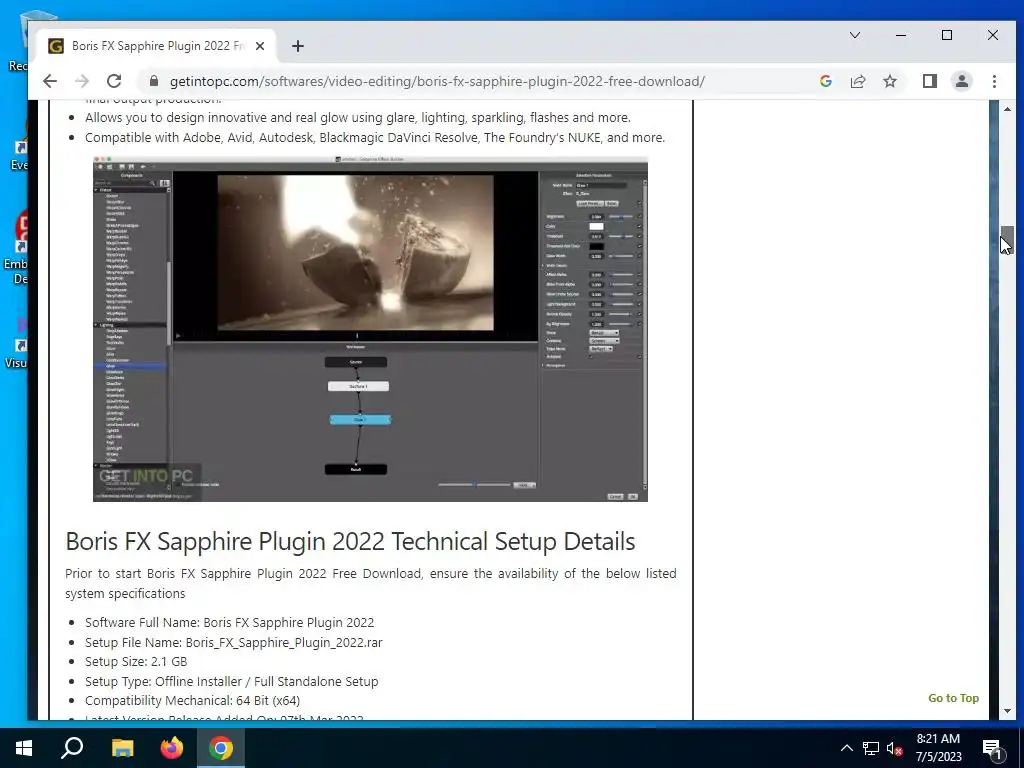Click the page scrollbar down arrow
The height and width of the screenshot is (768, 1024).
click(x=1007, y=711)
